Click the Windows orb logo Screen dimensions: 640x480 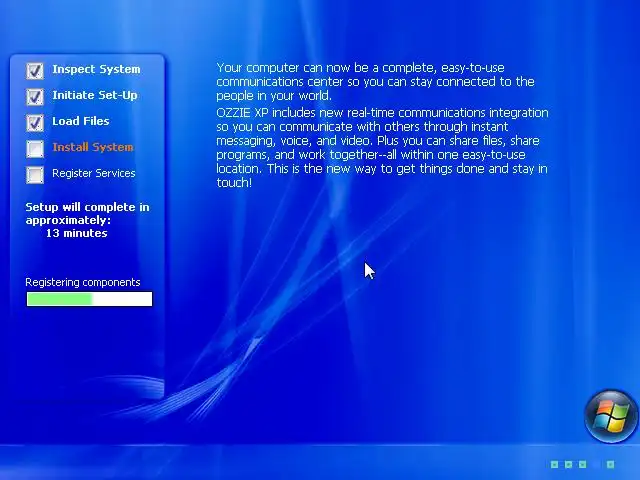611,417
